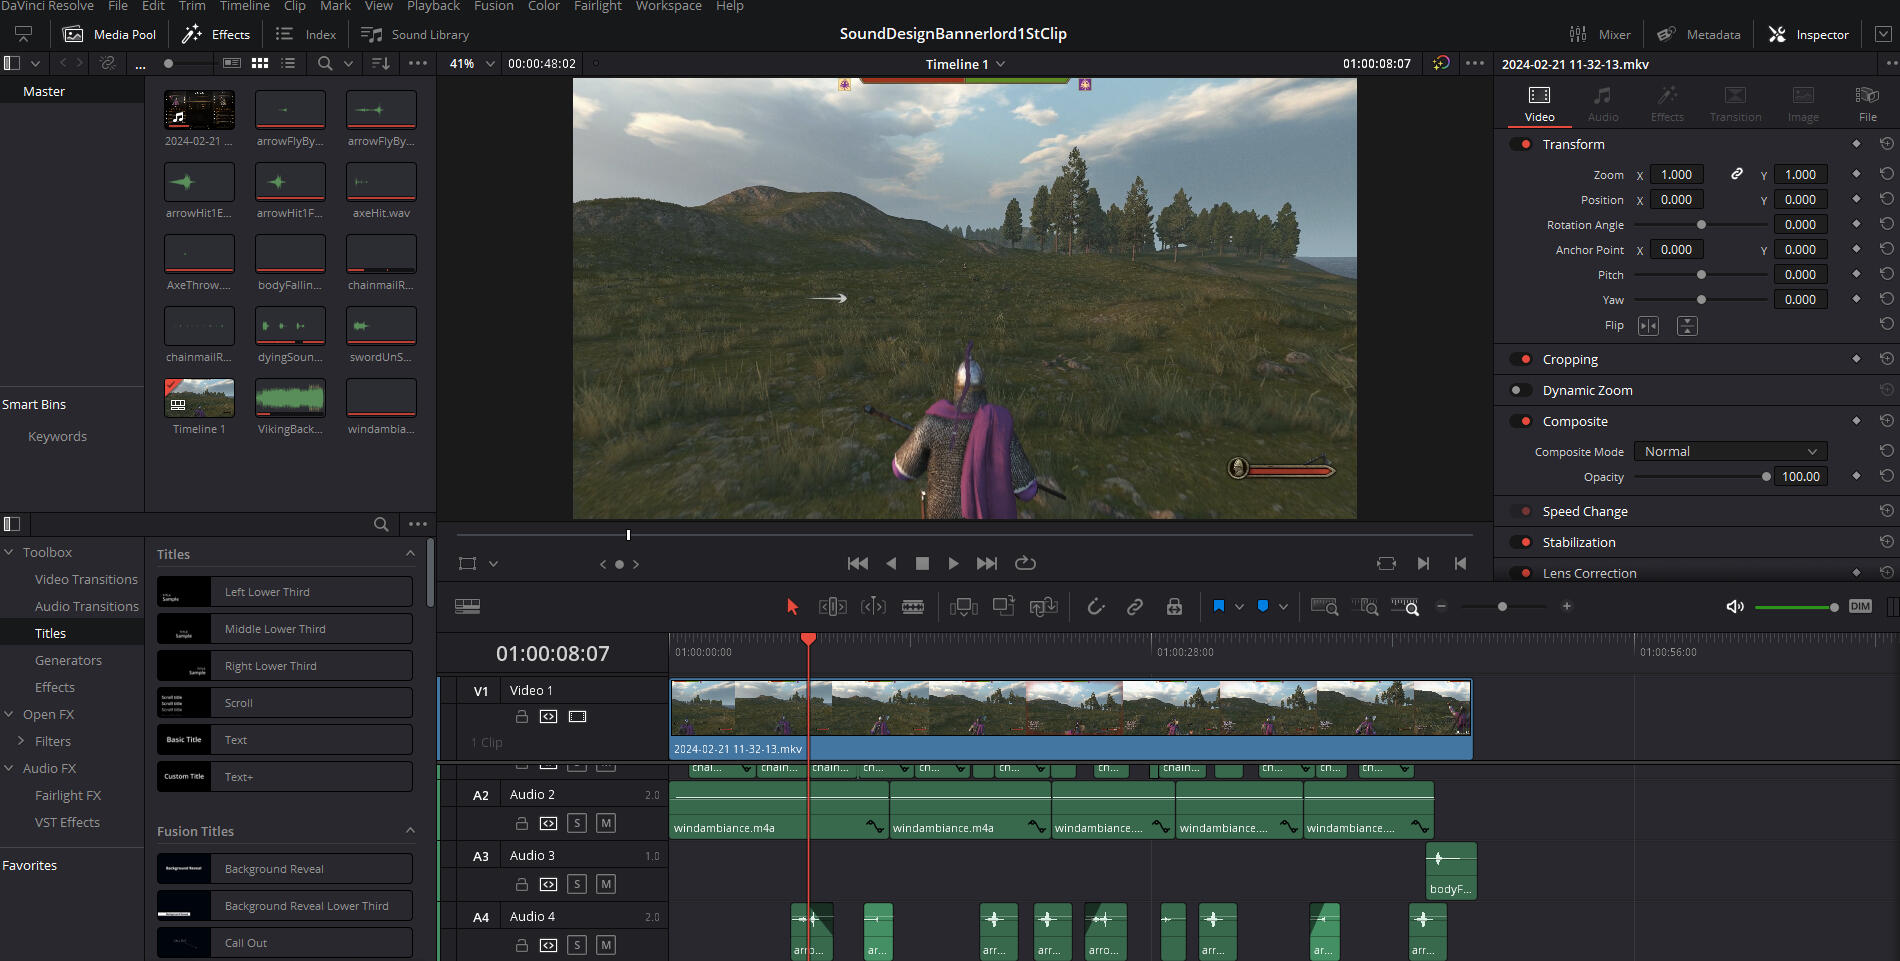Activate the Trim Edit Mode tool
Image resolution: width=1900 pixels, height=961 pixels.
pyautogui.click(x=832, y=606)
